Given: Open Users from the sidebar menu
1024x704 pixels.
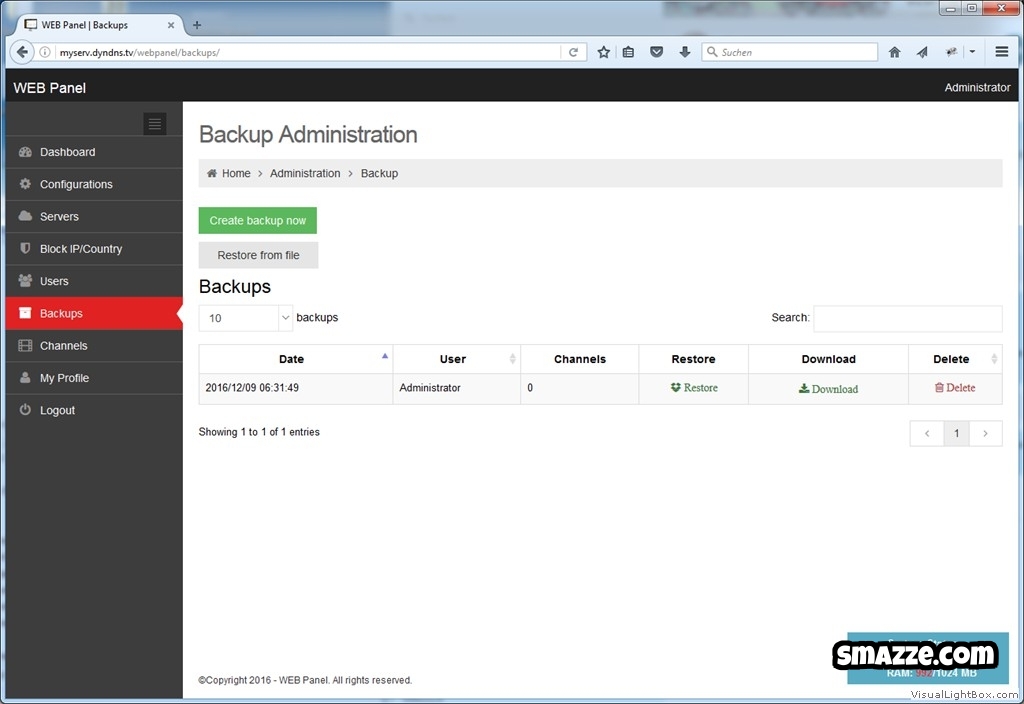Looking at the screenshot, I should coord(93,281).
